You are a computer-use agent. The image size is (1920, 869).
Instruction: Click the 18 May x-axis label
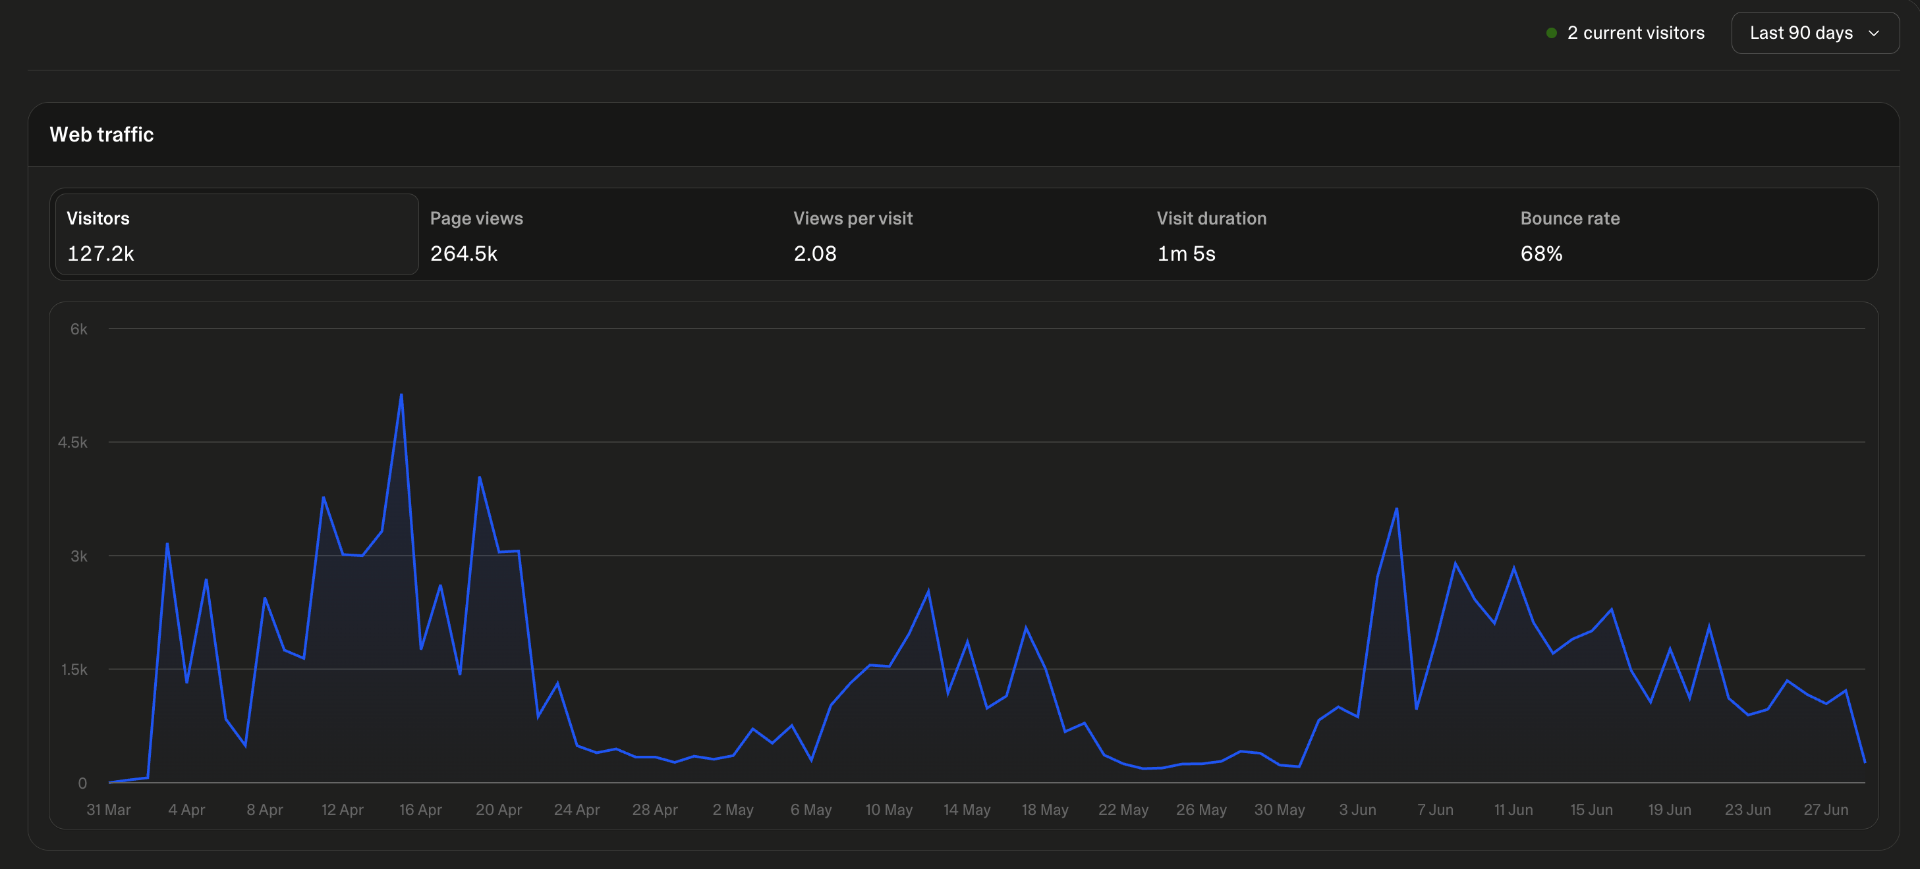[1045, 810]
